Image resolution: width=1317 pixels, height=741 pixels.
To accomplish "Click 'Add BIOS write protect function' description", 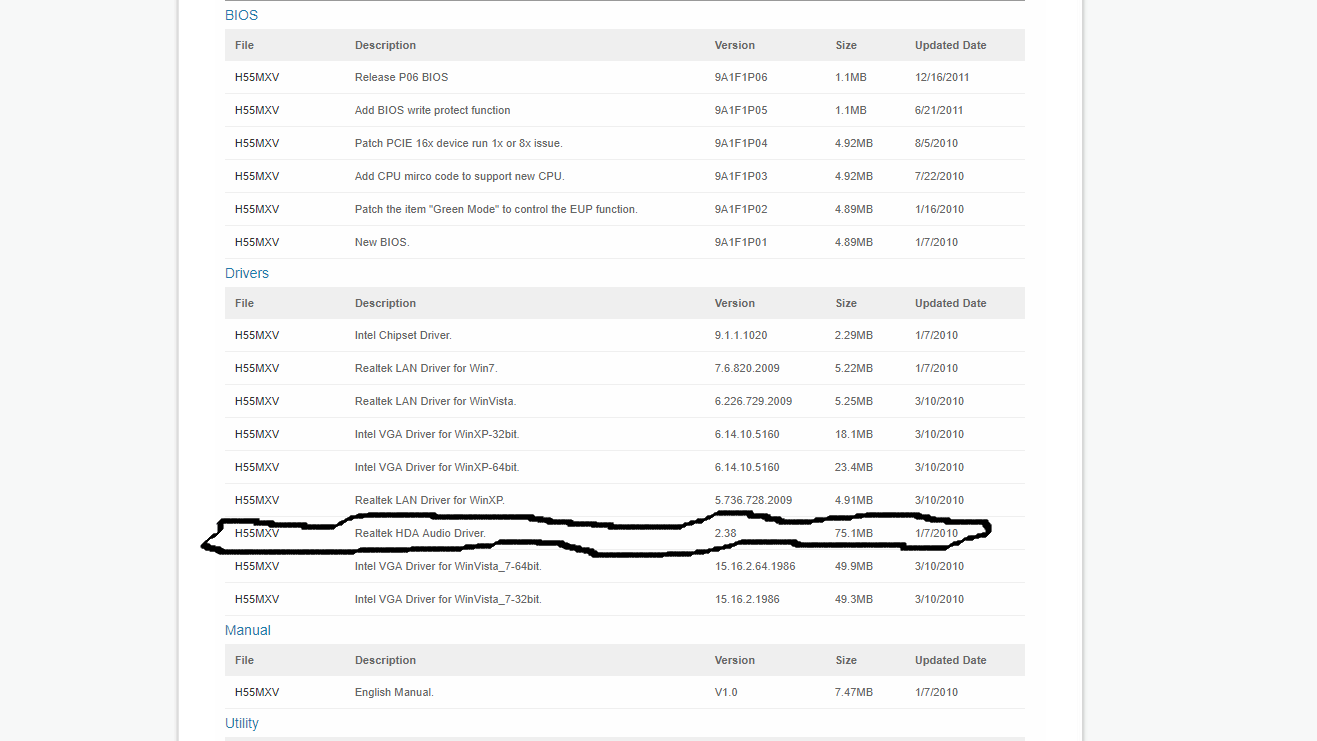I will click(x=433, y=110).
